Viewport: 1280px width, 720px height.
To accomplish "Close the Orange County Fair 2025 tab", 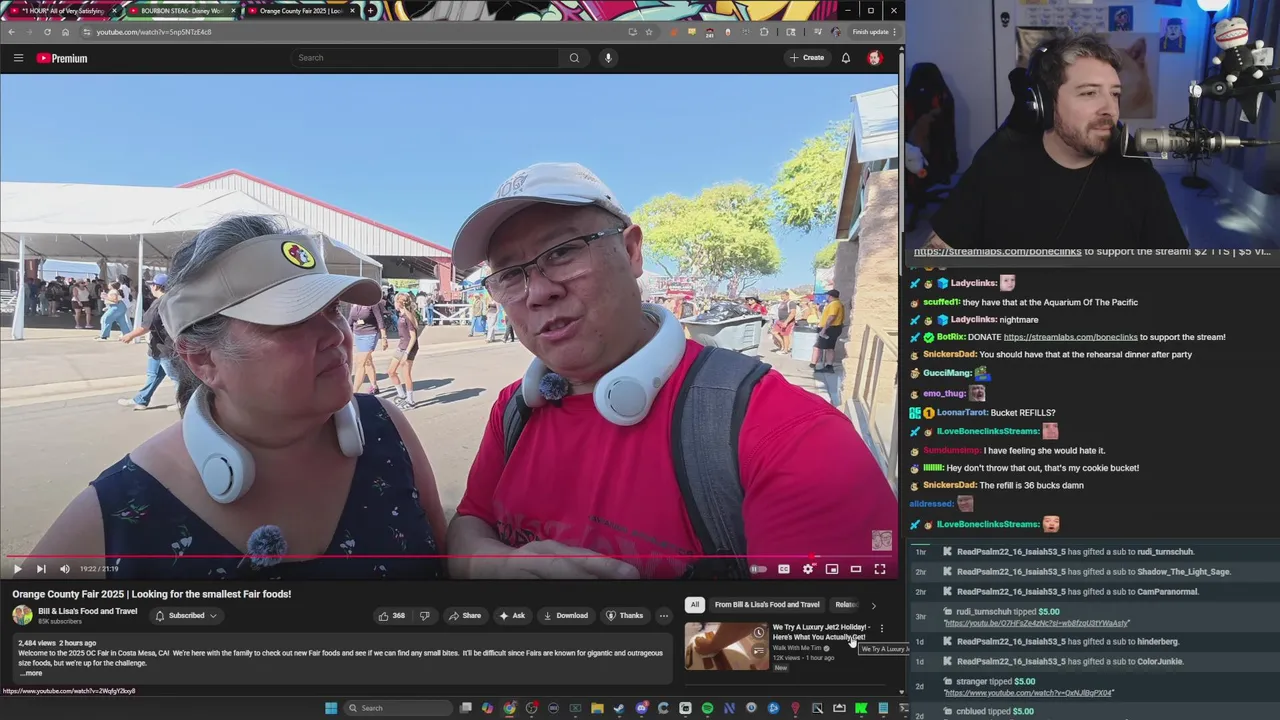I will pos(352,11).
